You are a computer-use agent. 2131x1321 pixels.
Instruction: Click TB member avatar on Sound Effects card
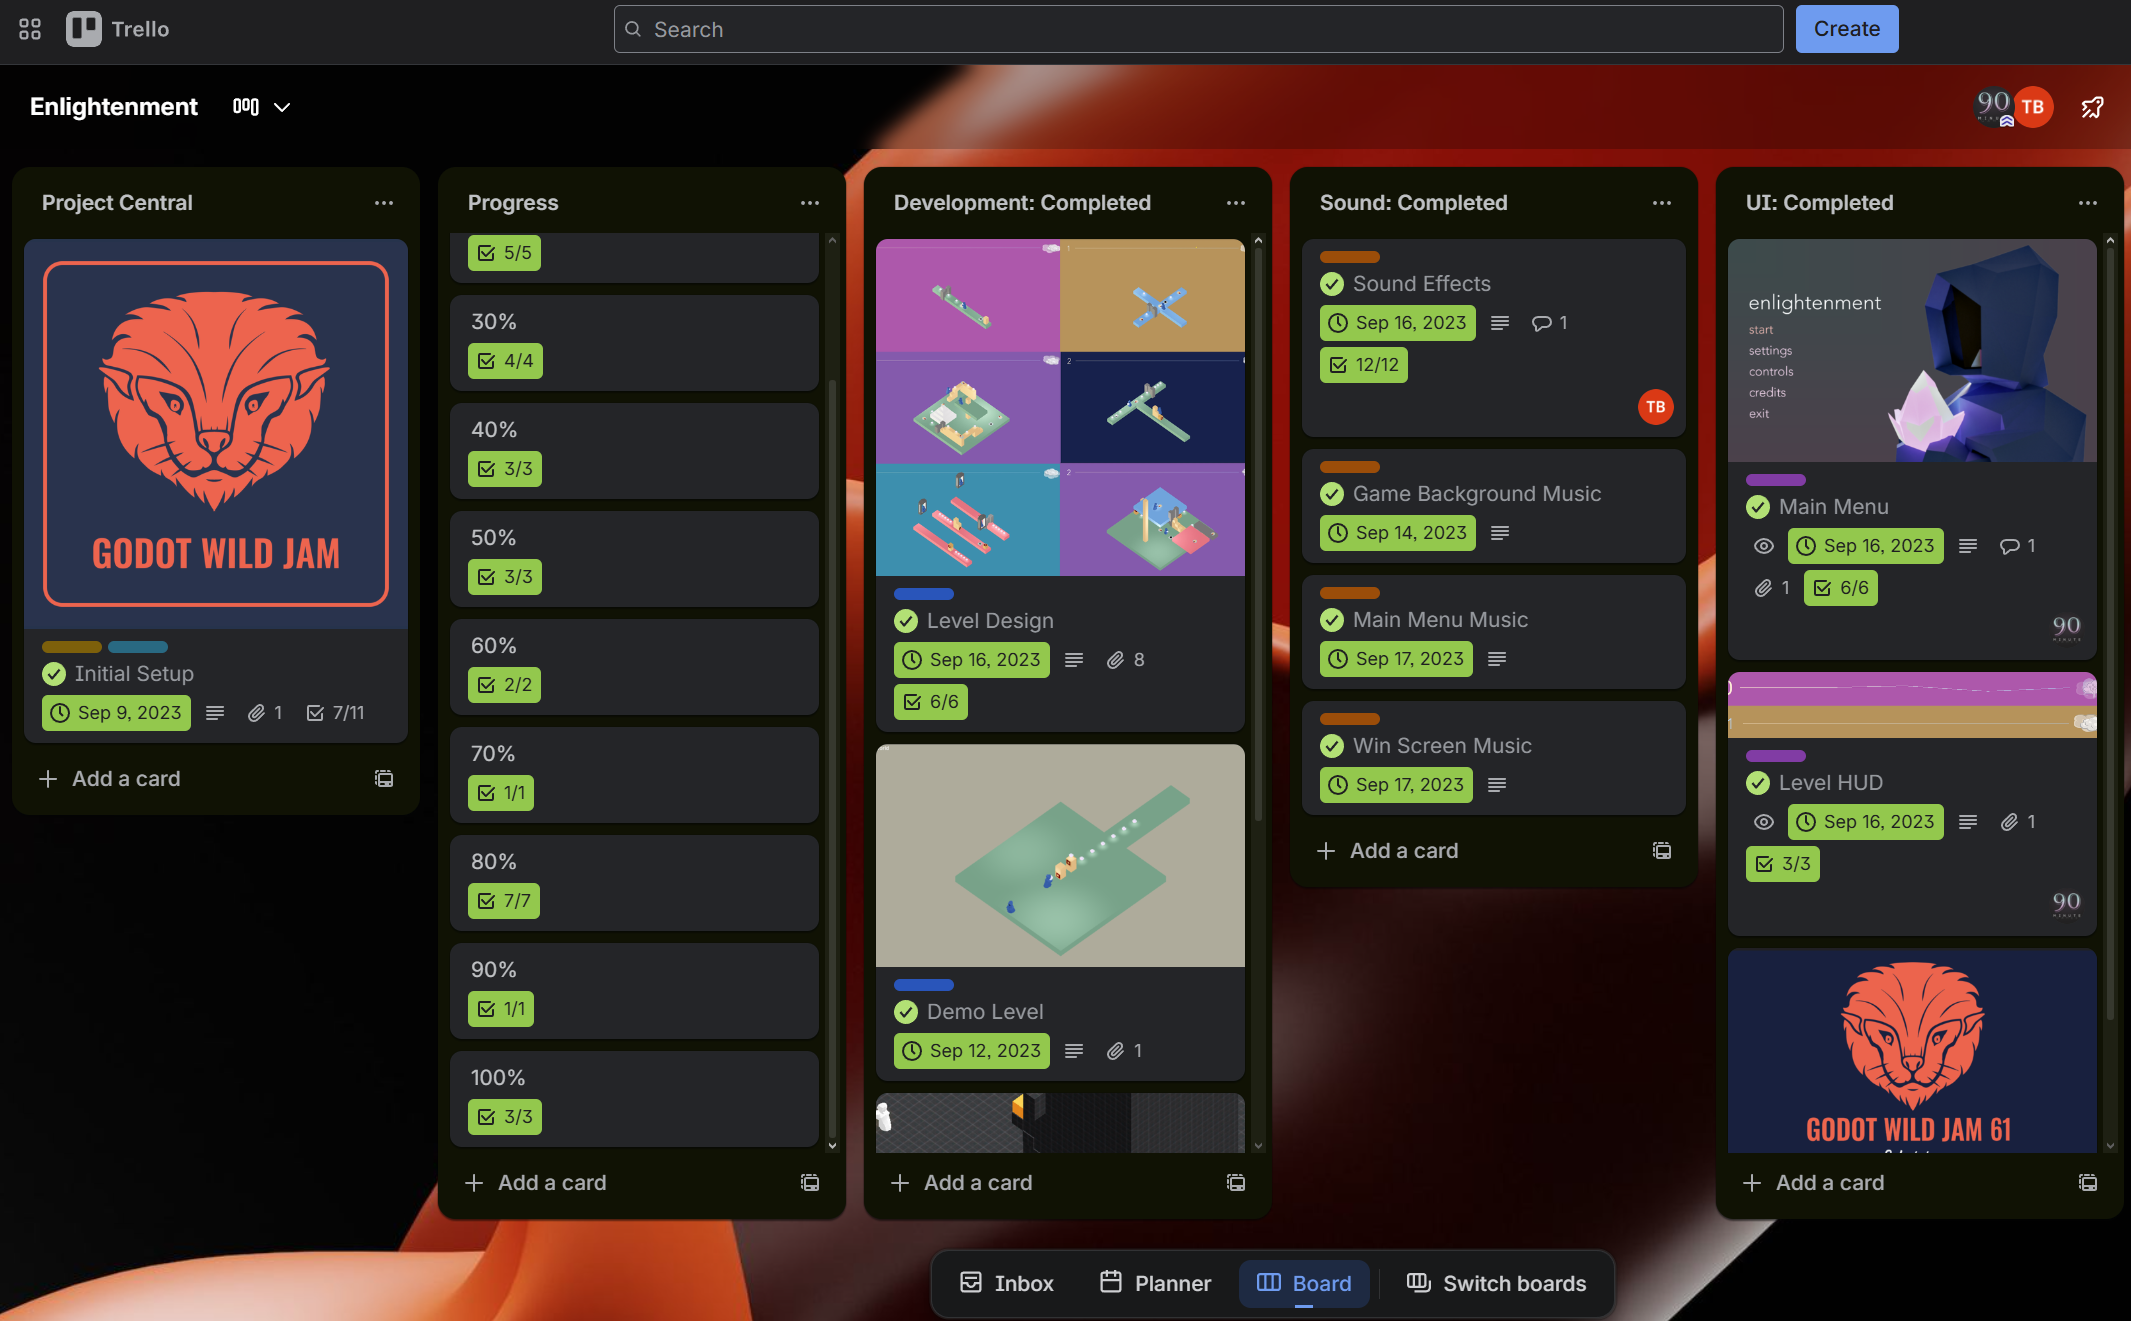pos(1655,407)
